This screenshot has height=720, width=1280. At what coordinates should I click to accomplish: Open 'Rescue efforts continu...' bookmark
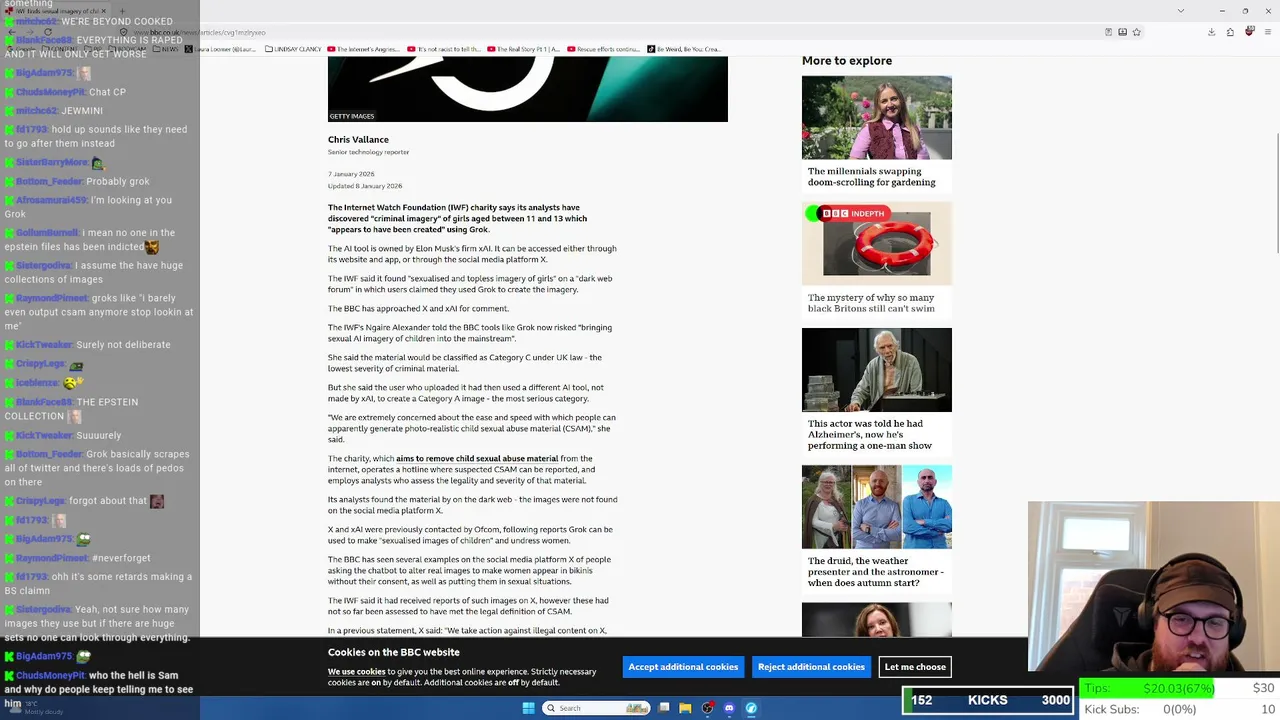(603, 49)
